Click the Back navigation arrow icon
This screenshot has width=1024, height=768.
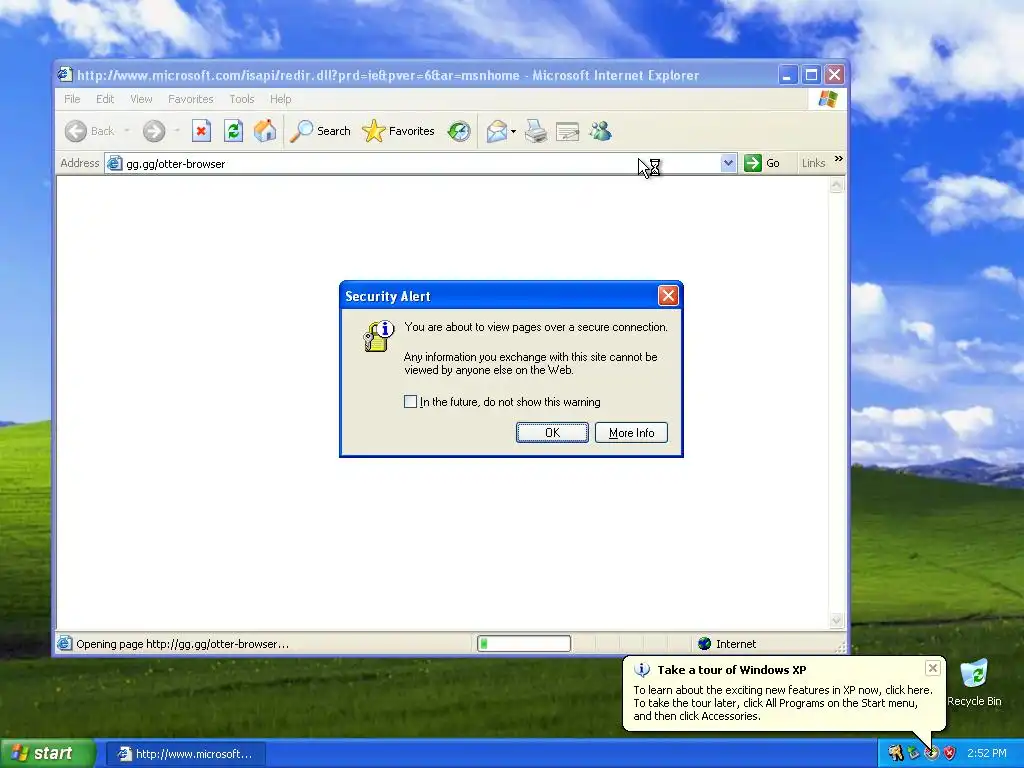(x=76, y=131)
